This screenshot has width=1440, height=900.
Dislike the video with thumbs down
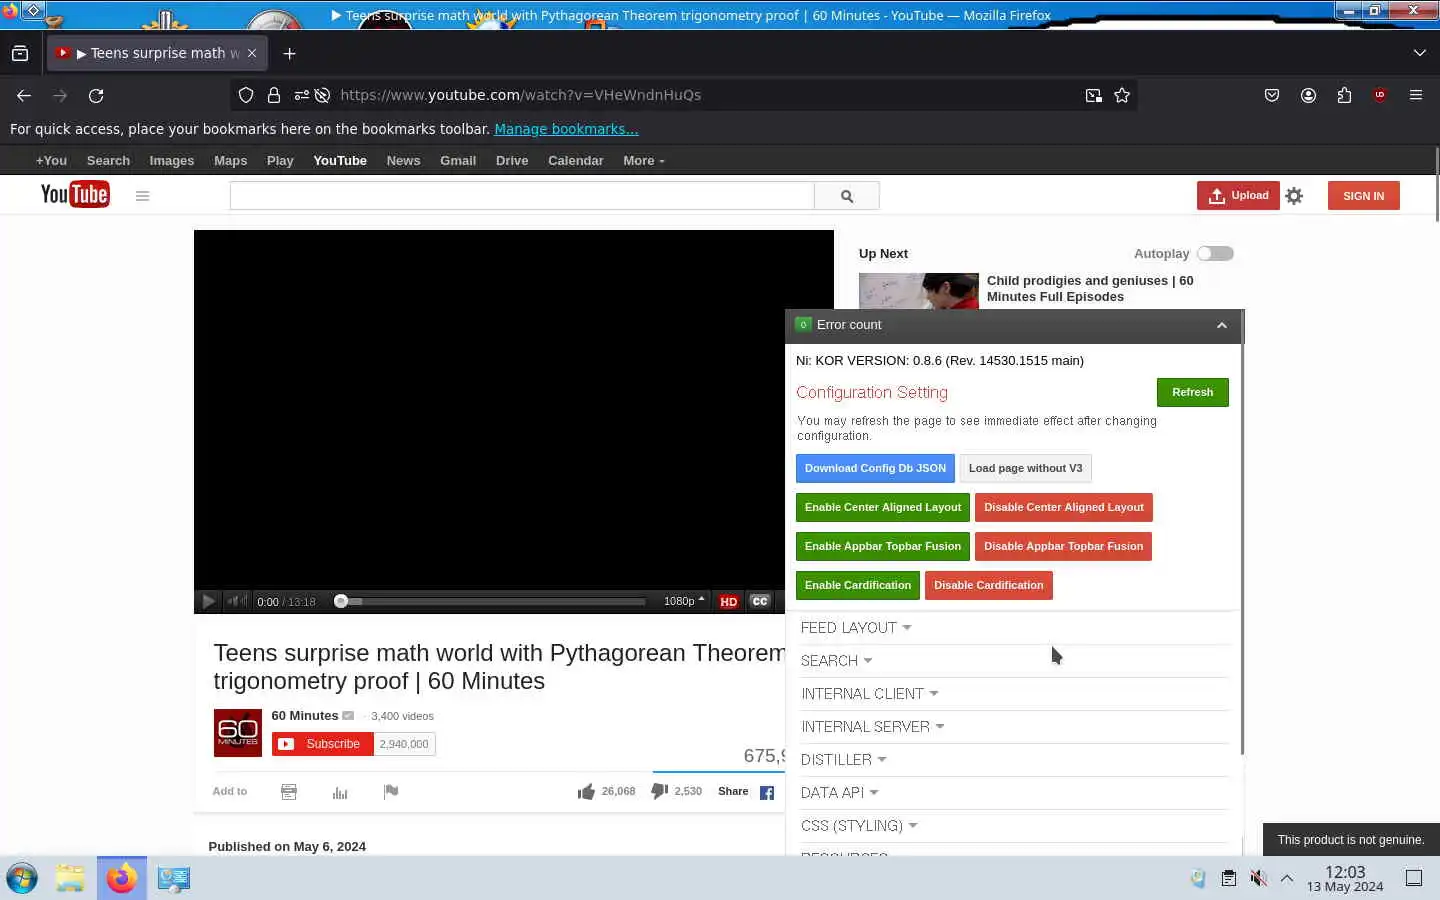(659, 791)
